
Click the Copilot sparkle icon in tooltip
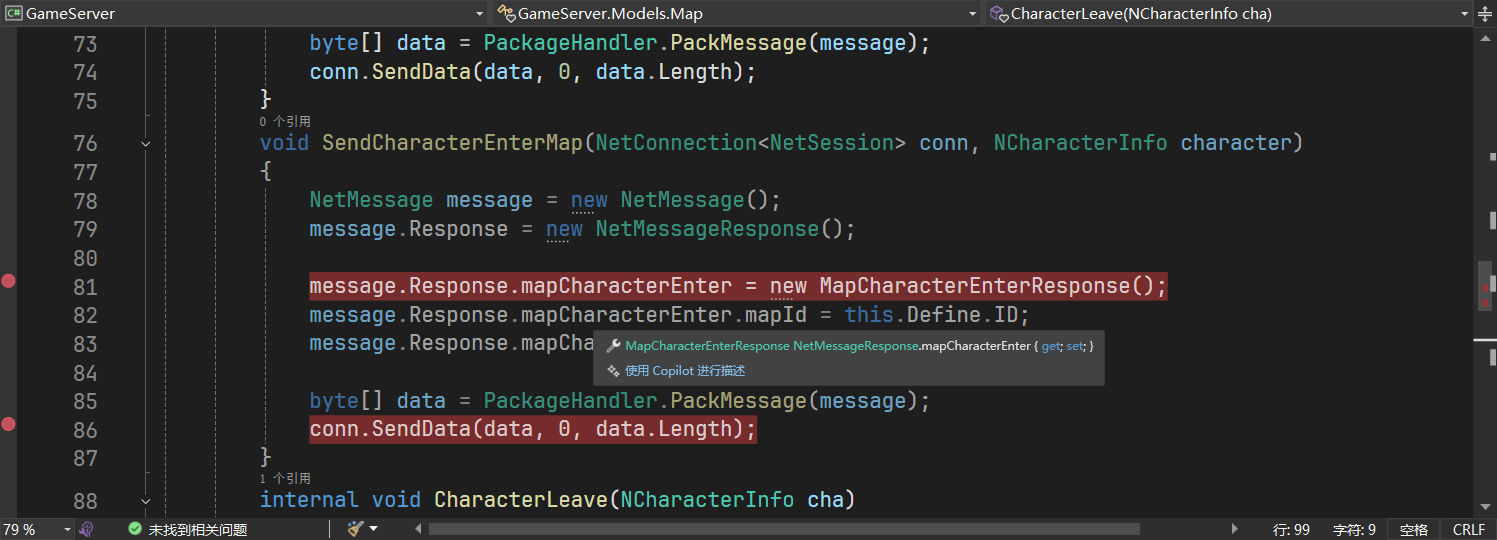(x=613, y=371)
